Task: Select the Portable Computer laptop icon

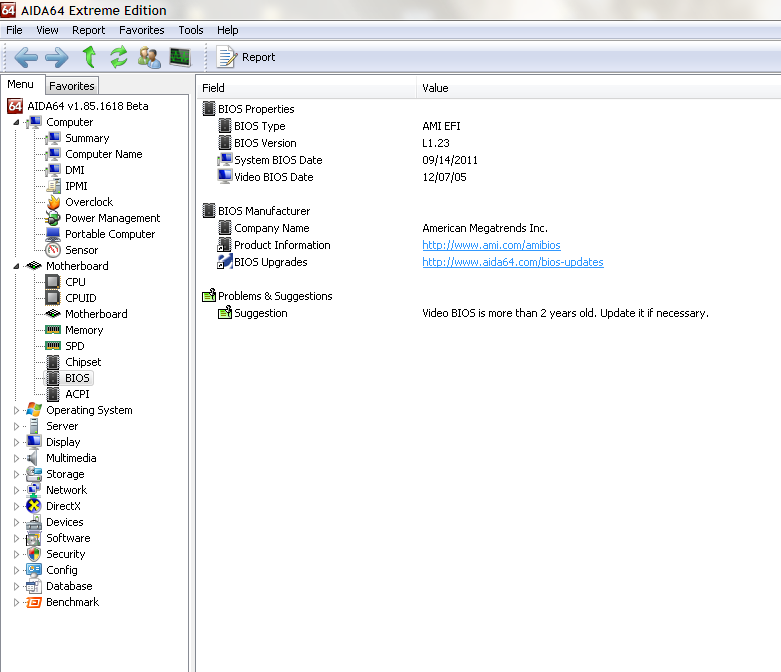Action: coord(53,234)
